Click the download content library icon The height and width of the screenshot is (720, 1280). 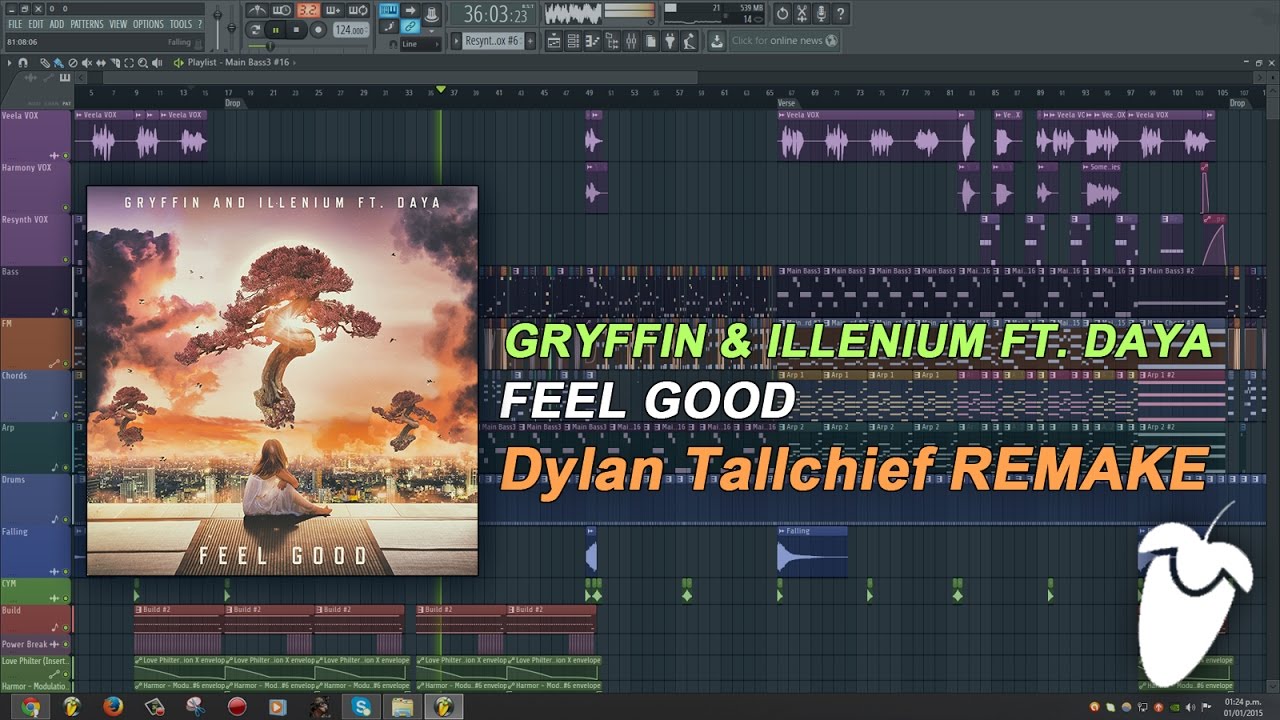point(717,41)
